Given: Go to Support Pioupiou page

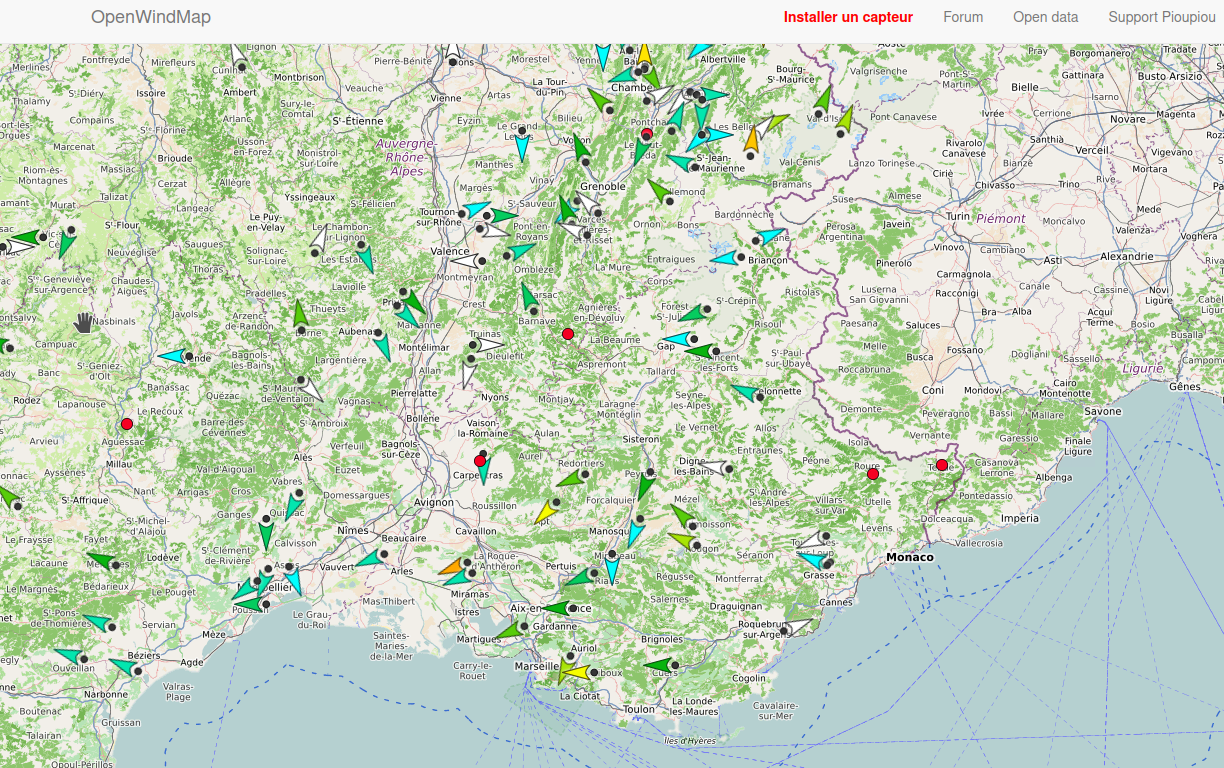Looking at the screenshot, I should pos(1162,17).
